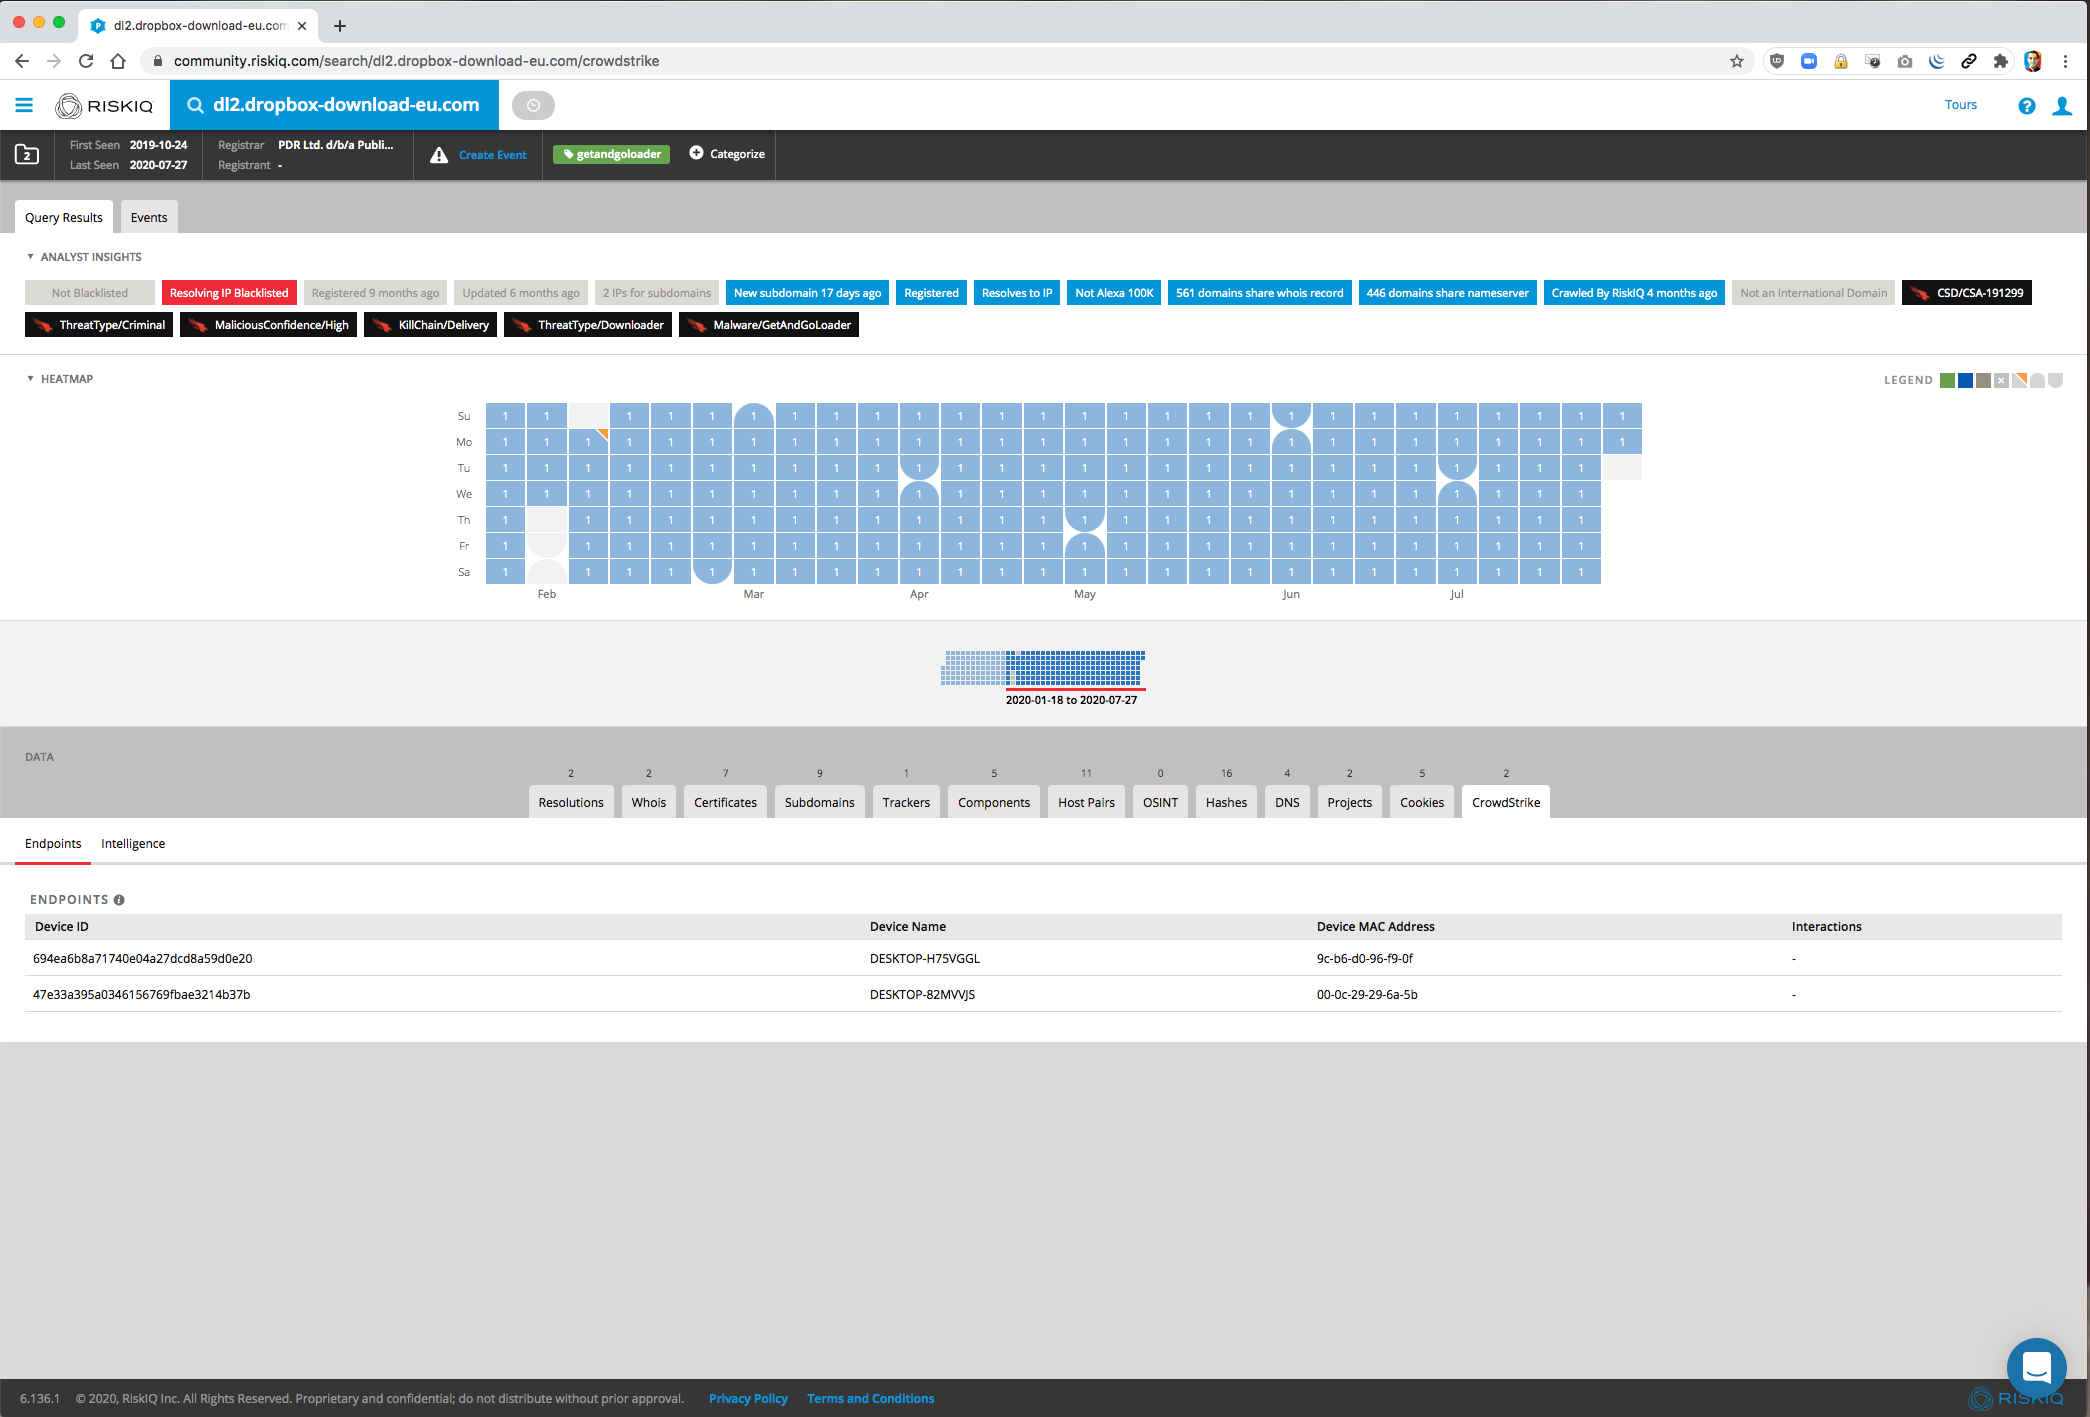Open the Certificates data tab

pyautogui.click(x=726, y=802)
